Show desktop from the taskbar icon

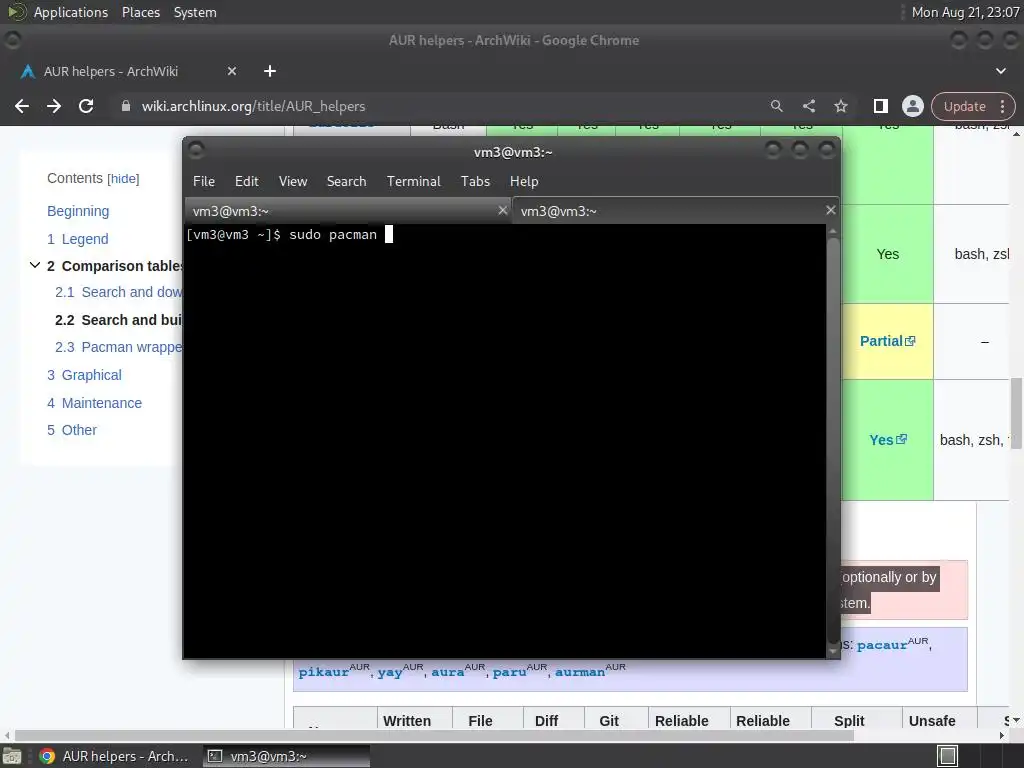pos(11,756)
